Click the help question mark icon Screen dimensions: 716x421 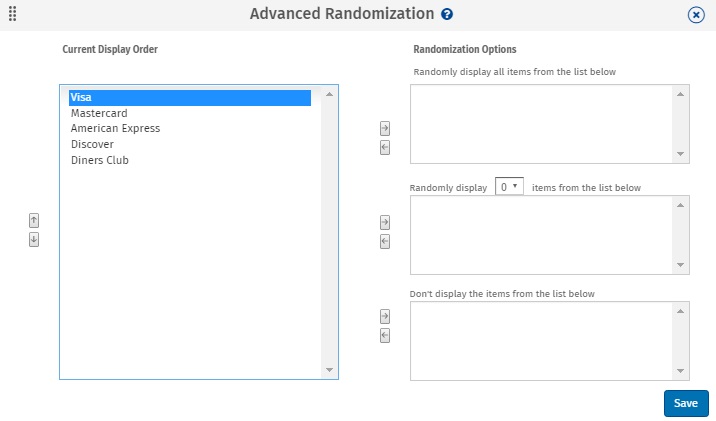[x=447, y=14]
